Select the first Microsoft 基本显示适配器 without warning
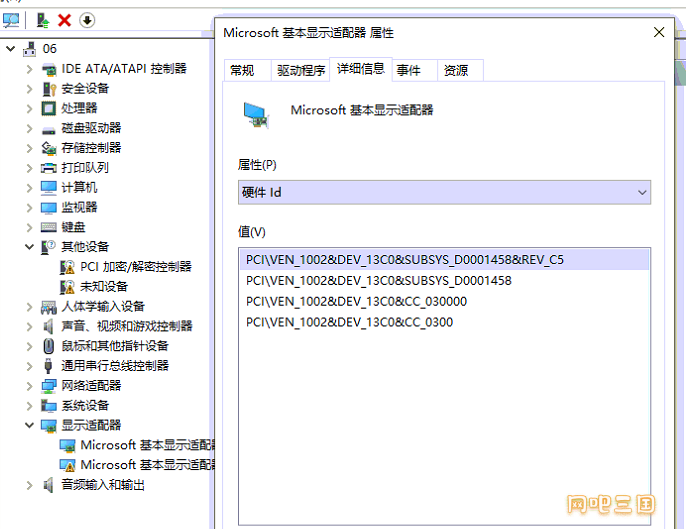Viewport: 686px width, 529px height. (147, 445)
